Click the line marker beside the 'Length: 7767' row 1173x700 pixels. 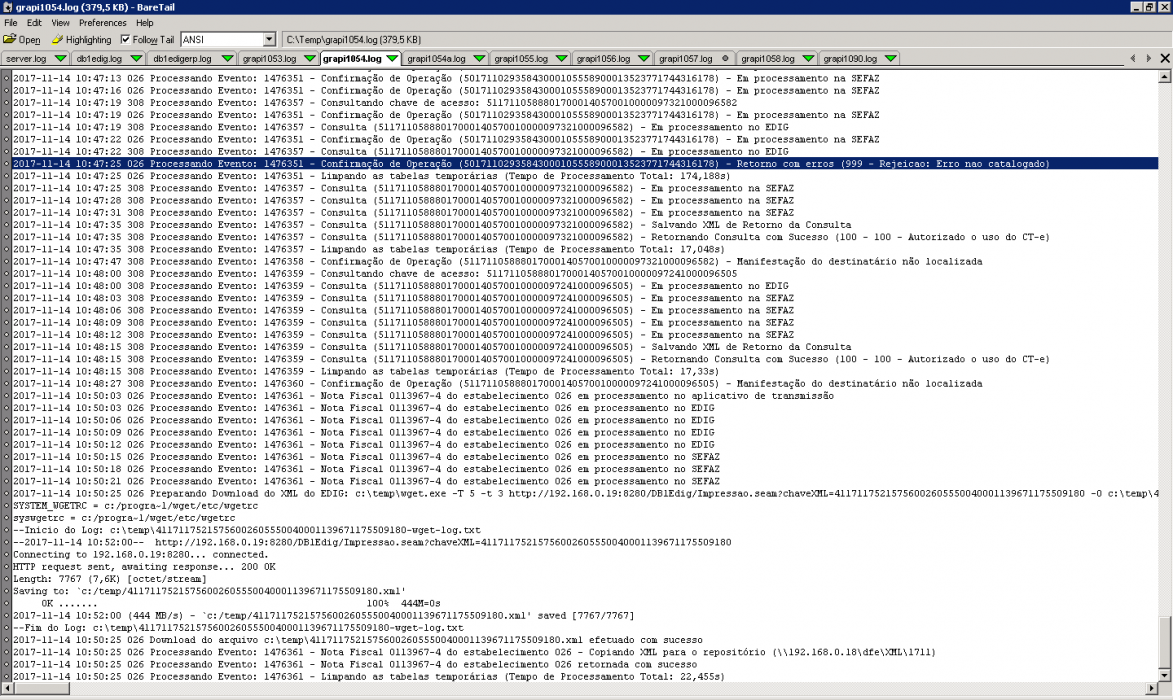tap(6, 579)
